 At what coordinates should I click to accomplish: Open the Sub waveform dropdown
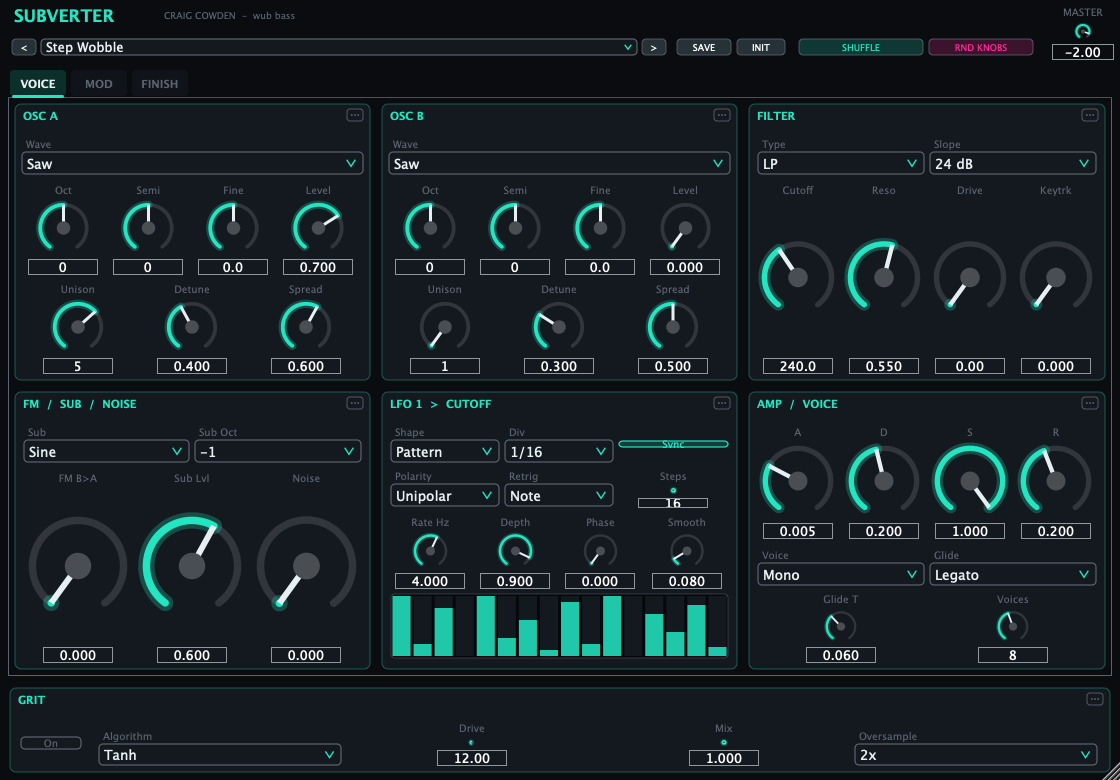click(106, 451)
